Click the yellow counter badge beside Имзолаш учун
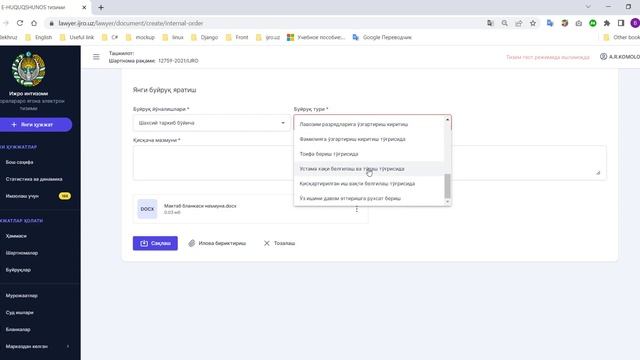Image resolution: width=640 pixels, height=360 pixels. (x=64, y=196)
